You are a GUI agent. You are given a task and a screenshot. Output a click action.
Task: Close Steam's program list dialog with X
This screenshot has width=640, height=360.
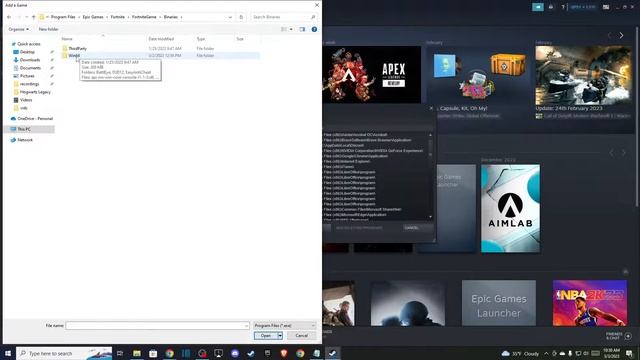(x=431, y=108)
